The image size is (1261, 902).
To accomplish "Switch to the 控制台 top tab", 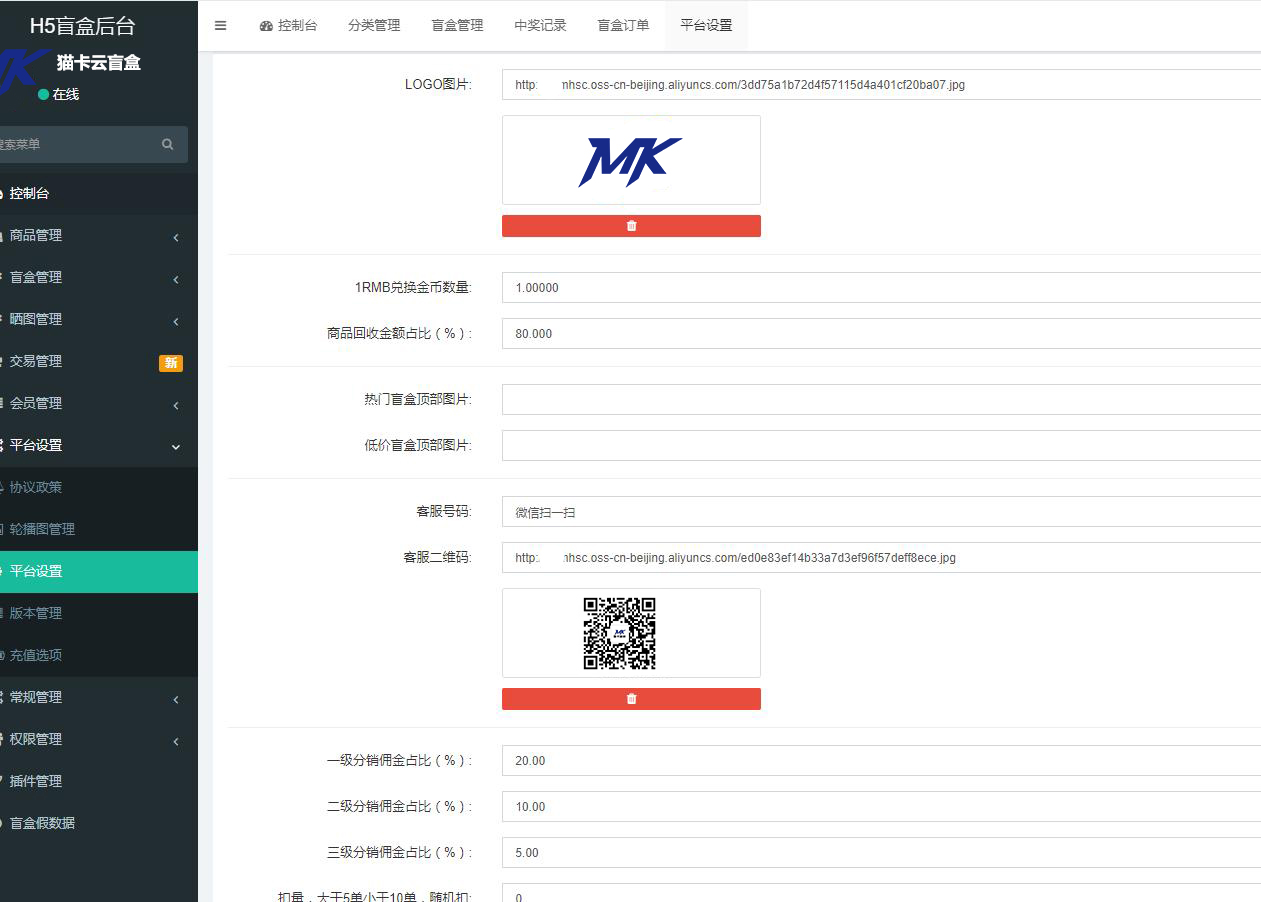I will 288,26.
